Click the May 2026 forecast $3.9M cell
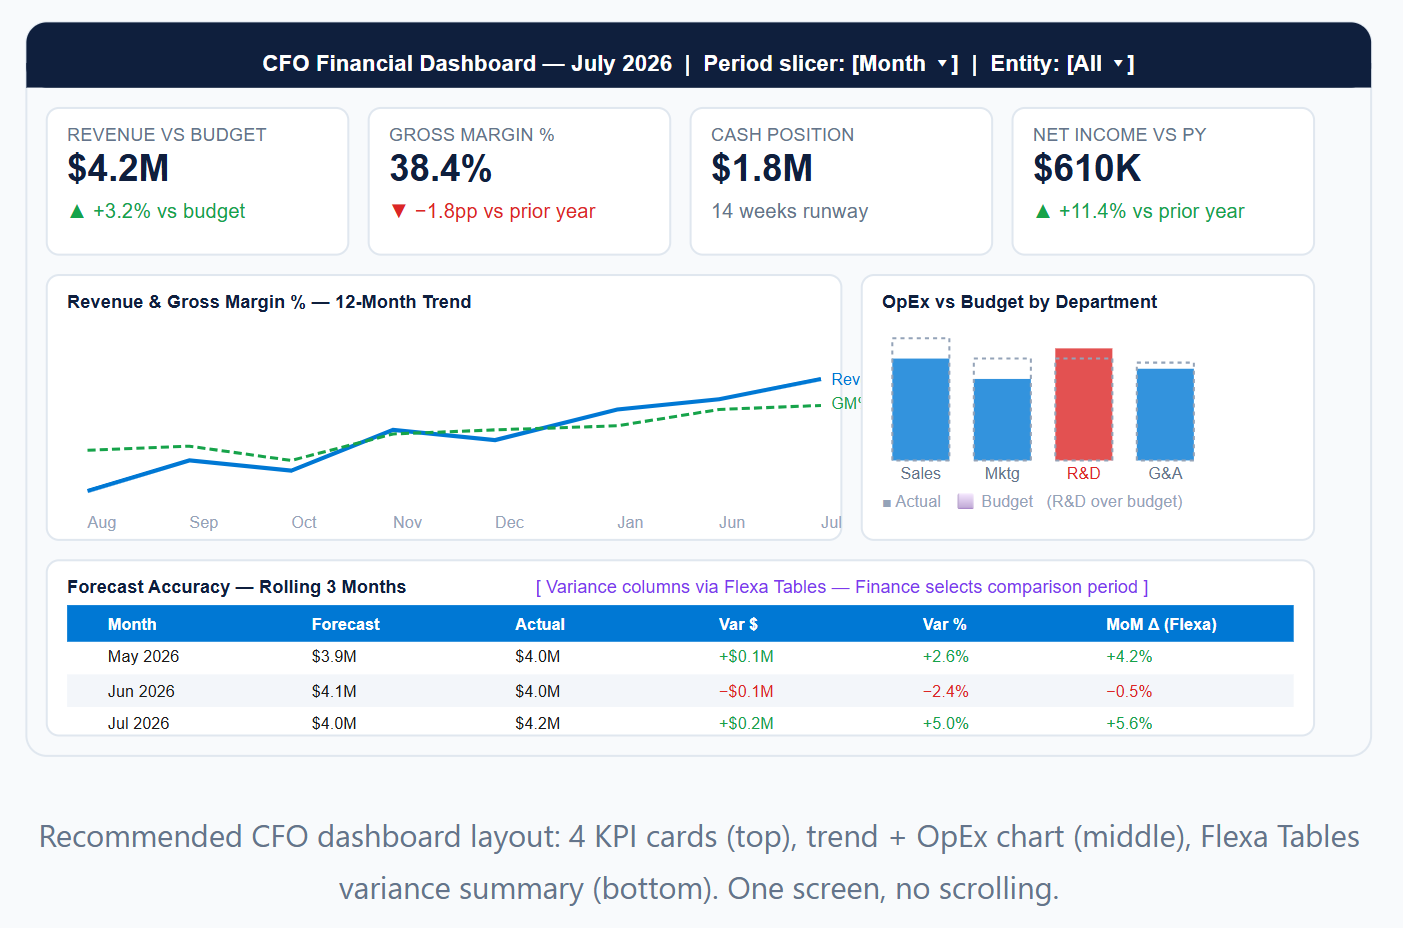The image size is (1403, 928). 334,656
